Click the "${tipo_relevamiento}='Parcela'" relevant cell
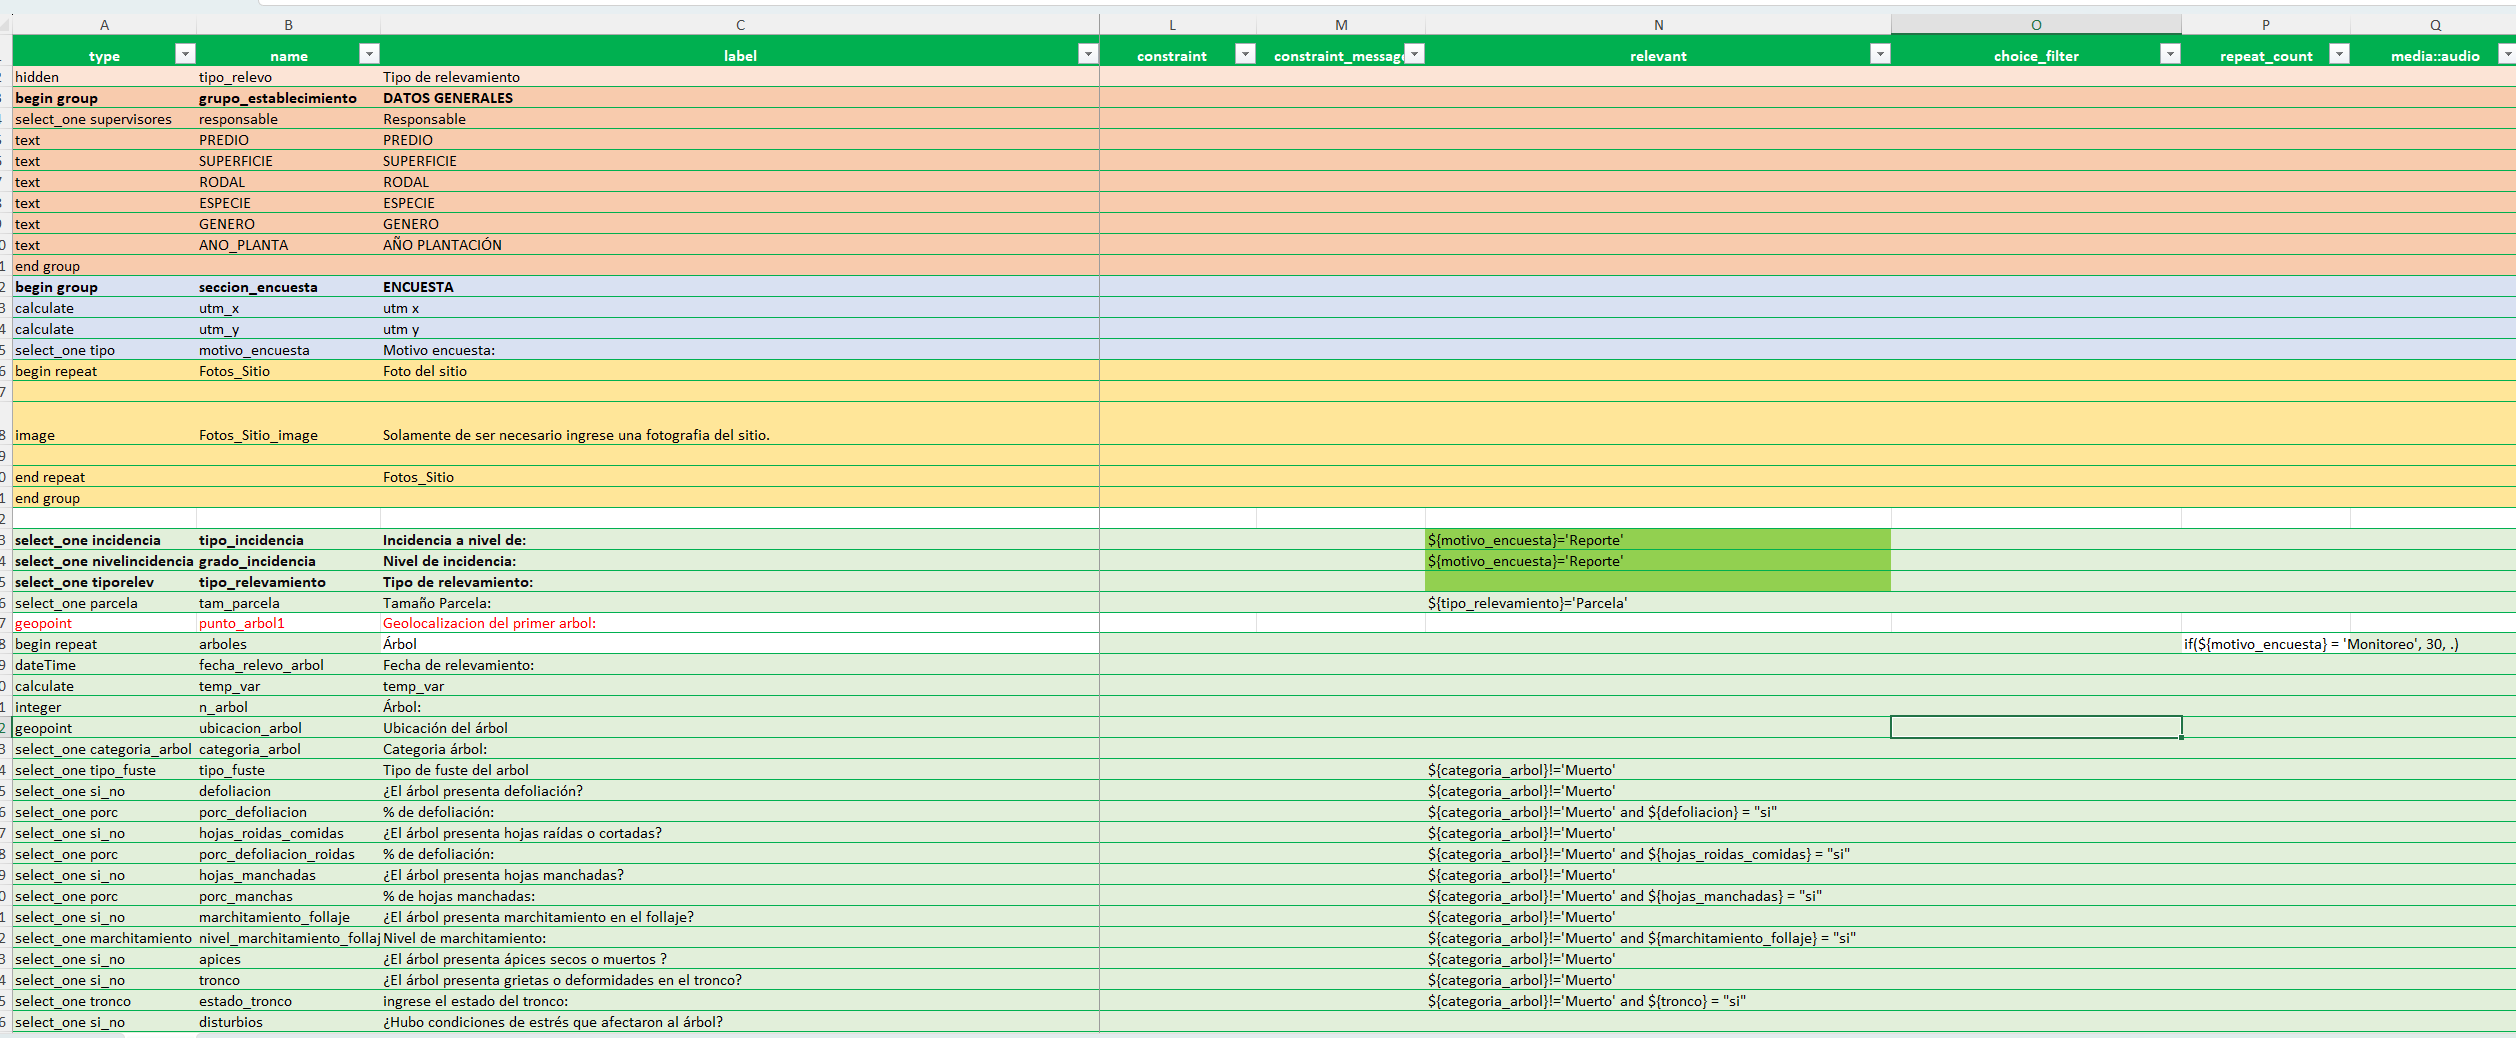 coord(1658,603)
